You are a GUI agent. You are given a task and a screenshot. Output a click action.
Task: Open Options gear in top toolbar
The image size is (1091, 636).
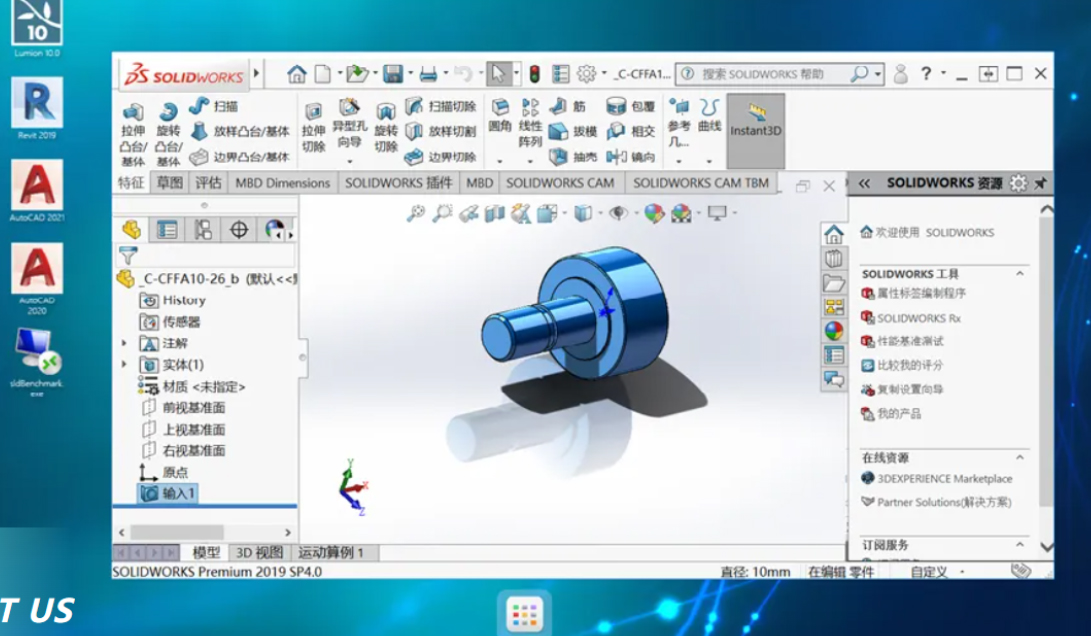[x=587, y=74]
